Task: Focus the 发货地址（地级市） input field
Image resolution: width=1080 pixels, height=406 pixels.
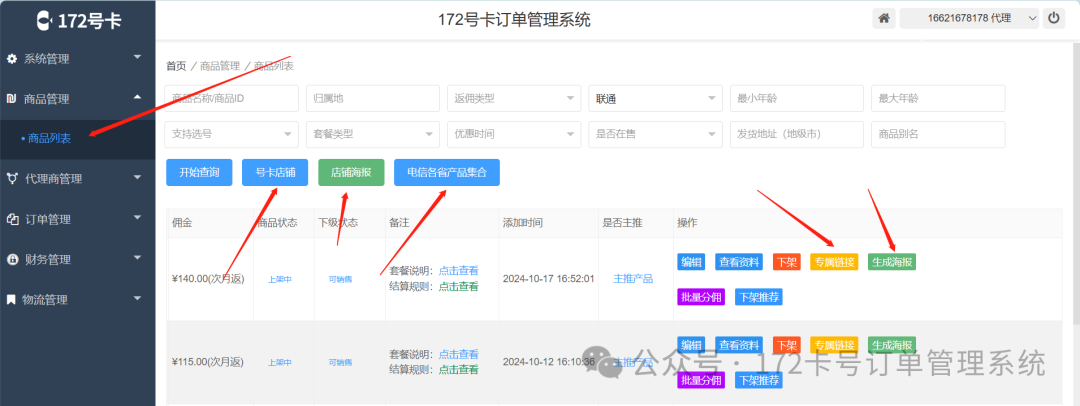Action: tap(797, 134)
